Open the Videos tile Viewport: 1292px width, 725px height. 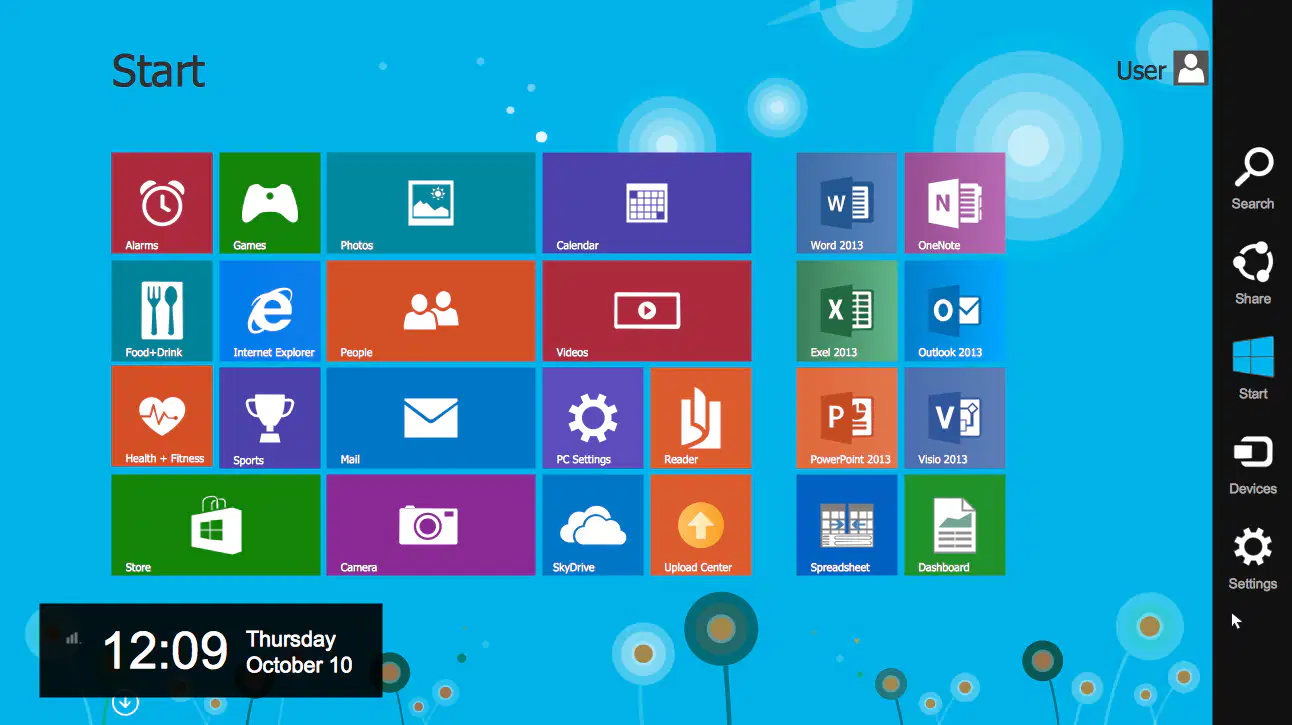pyautogui.click(x=647, y=311)
